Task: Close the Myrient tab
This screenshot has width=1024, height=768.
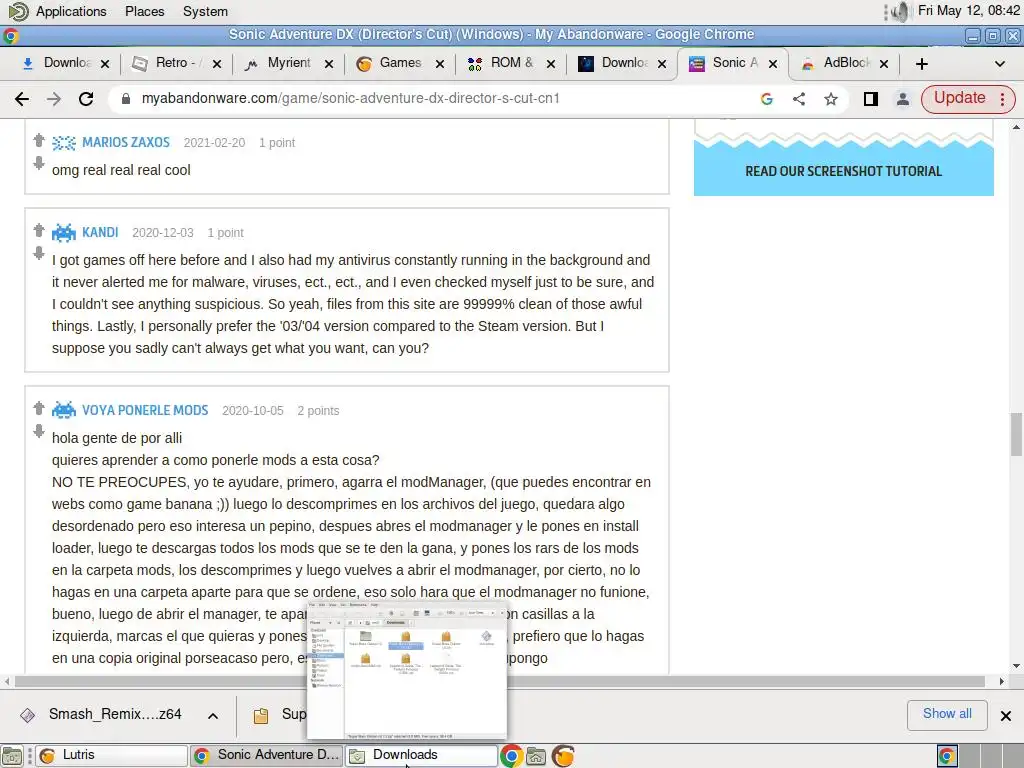Action: coord(329,63)
